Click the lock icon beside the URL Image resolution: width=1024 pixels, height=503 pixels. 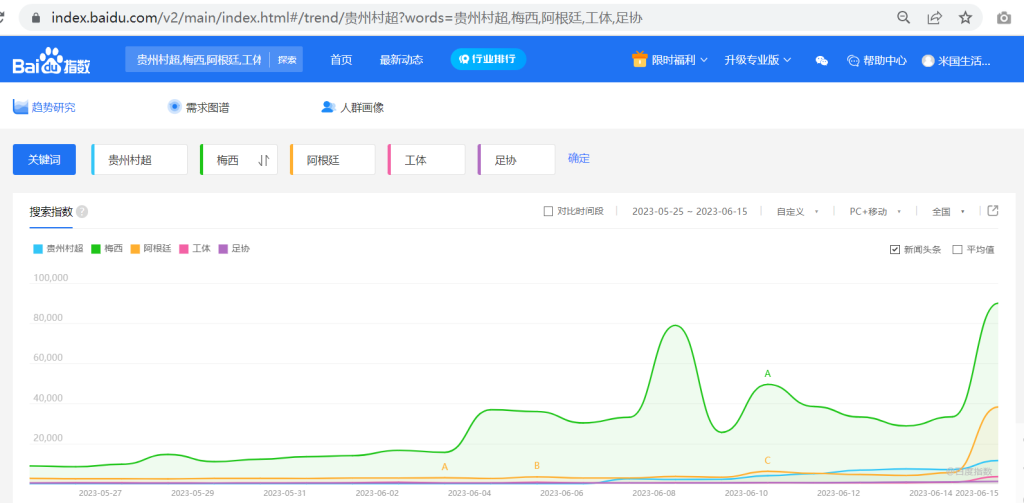(x=37, y=18)
